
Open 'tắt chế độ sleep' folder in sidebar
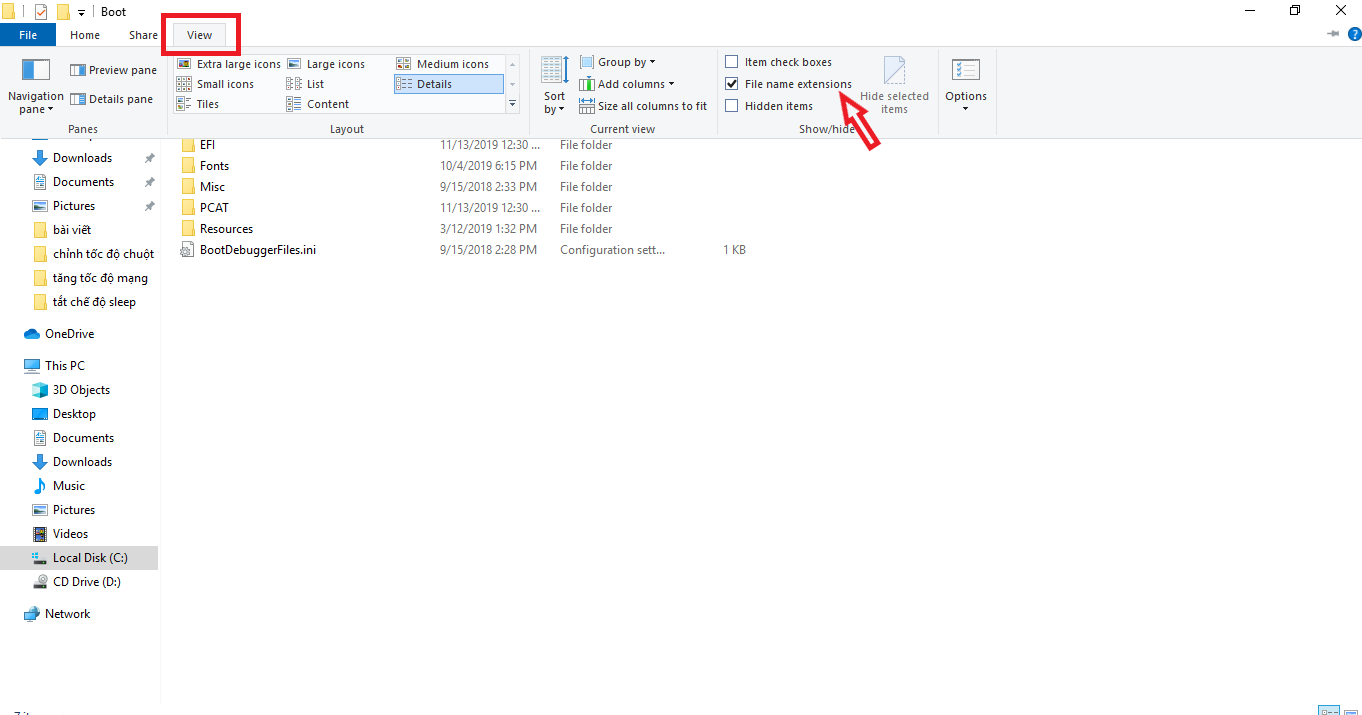coord(94,302)
